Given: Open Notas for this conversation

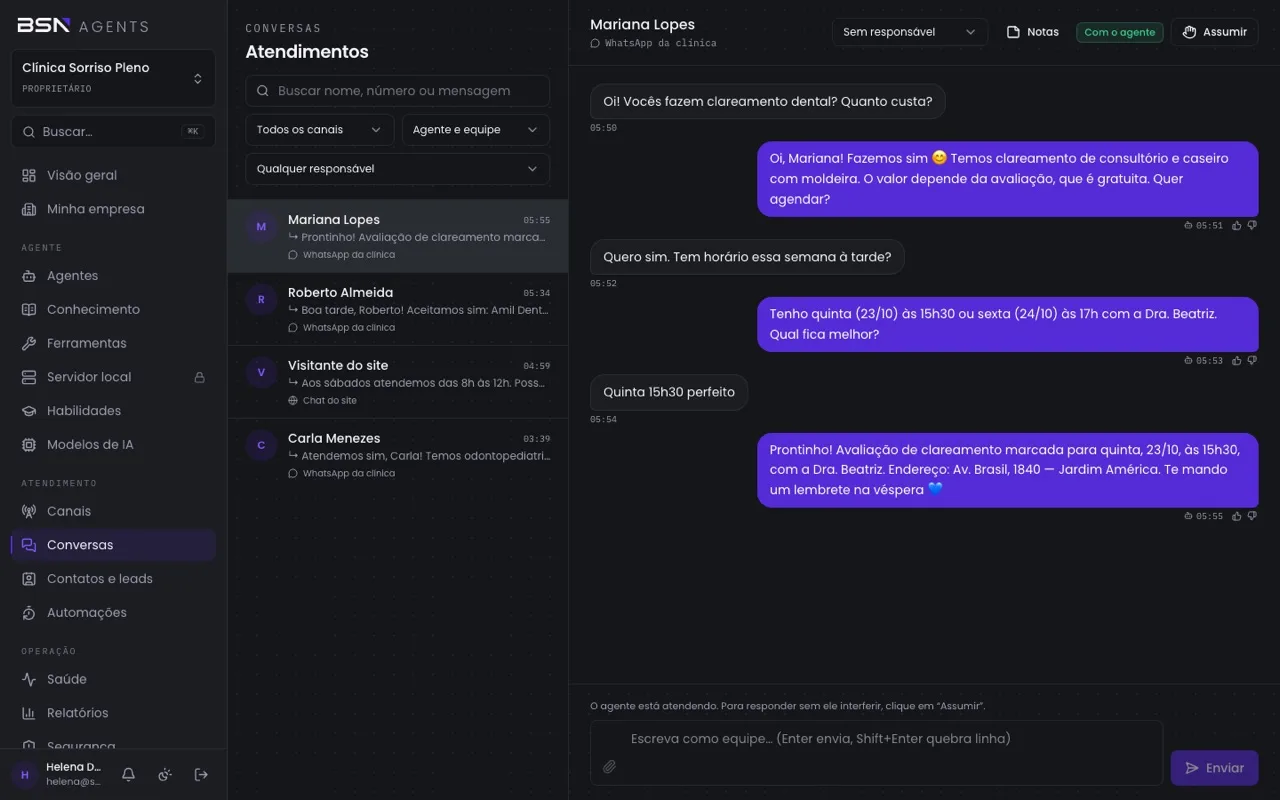Looking at the screenshot, I should [1032, 32].
